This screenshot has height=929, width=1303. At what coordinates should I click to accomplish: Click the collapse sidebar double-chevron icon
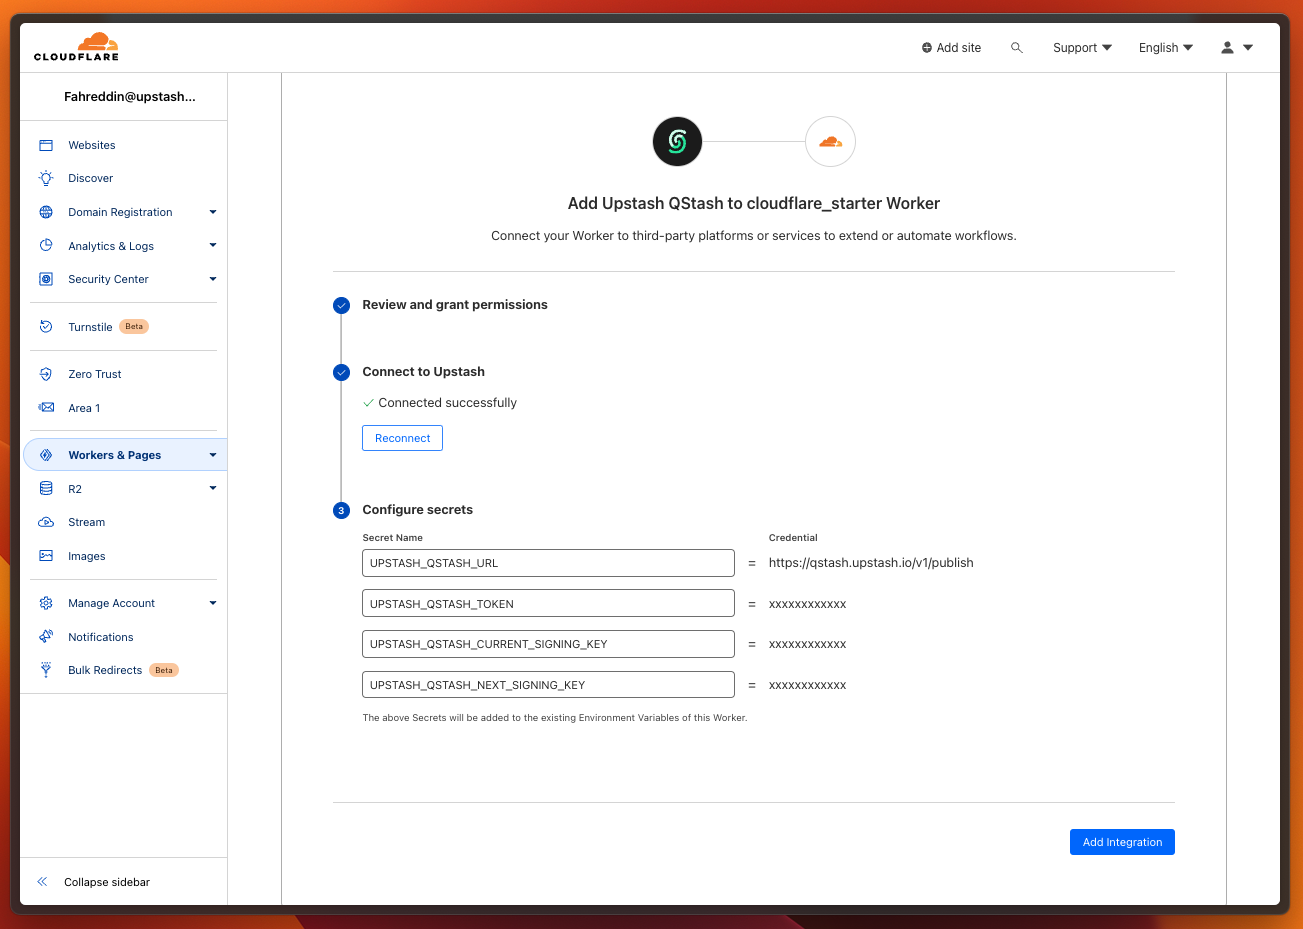pyautogui.click(x=42, y=882)
